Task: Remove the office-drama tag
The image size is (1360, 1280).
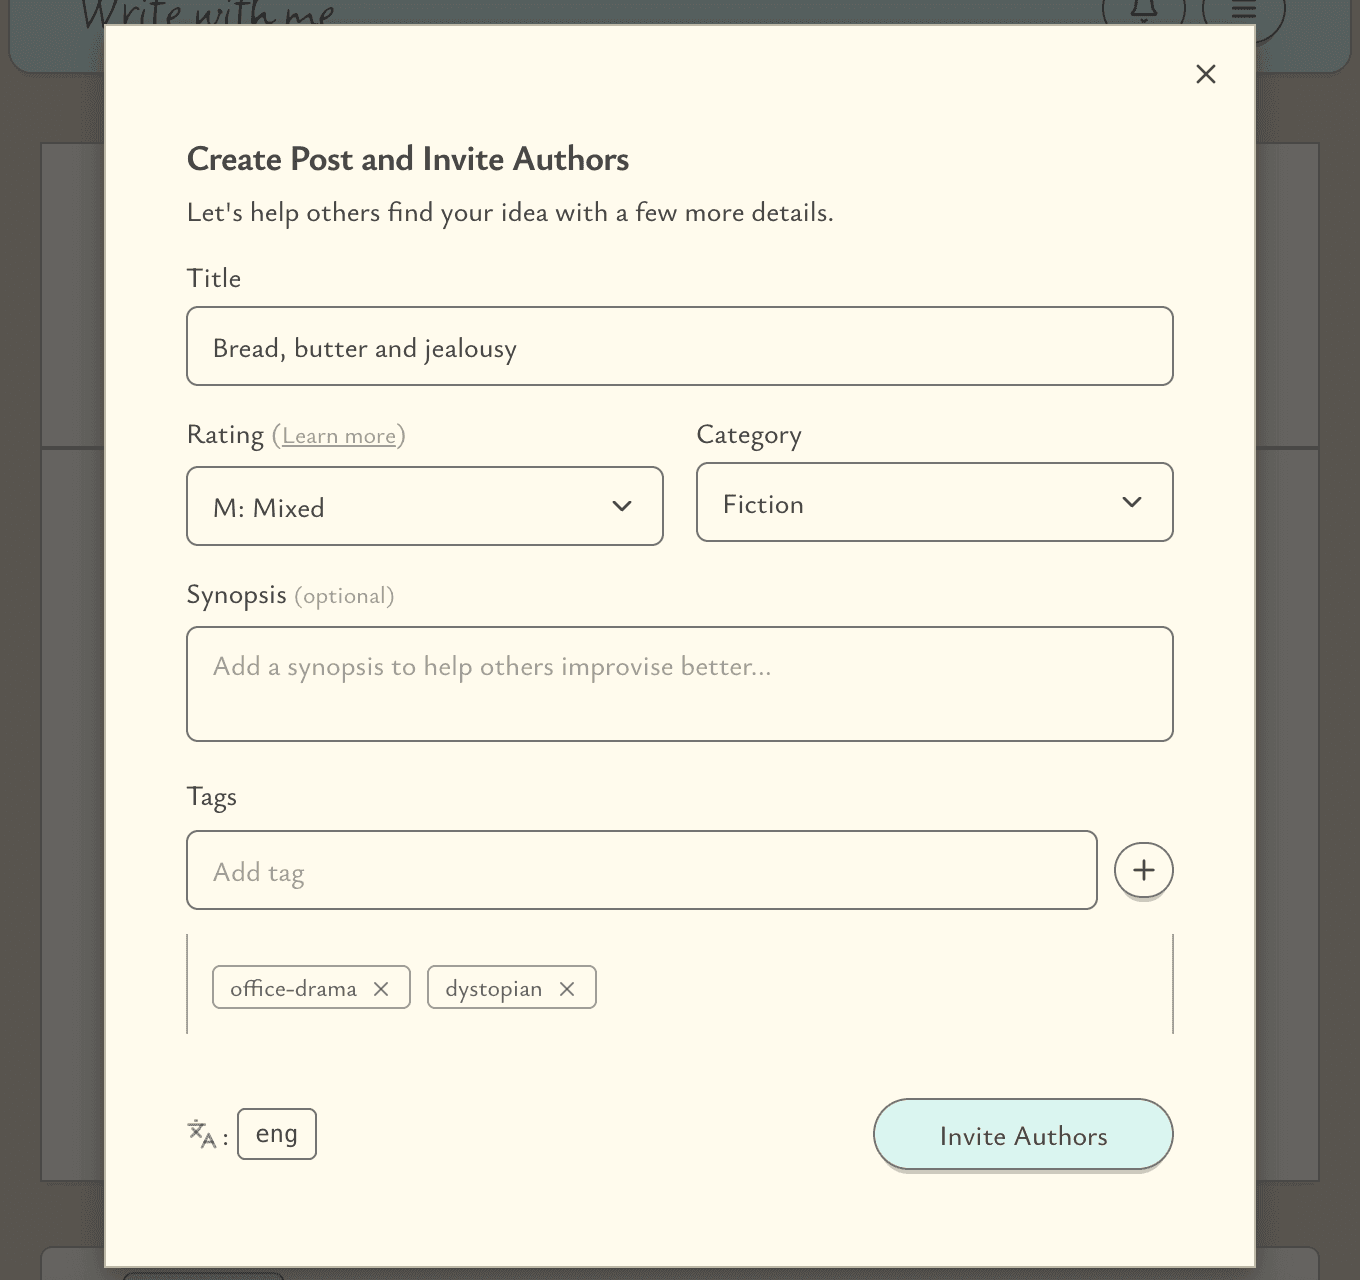Action: 381,988
